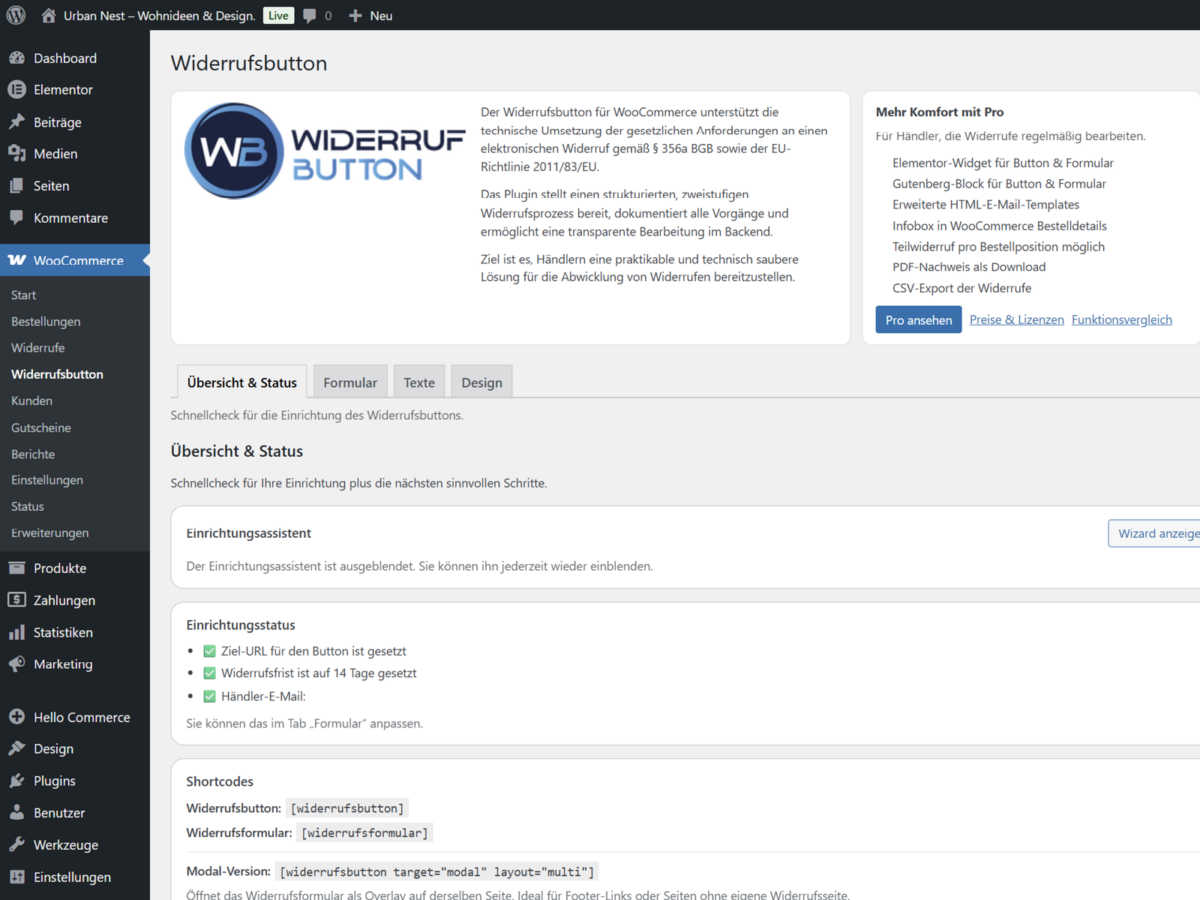Click the Plugins plug icon
Image resolution: width=1200 pixels, height=900 pixels.
[x=16, y=781]
